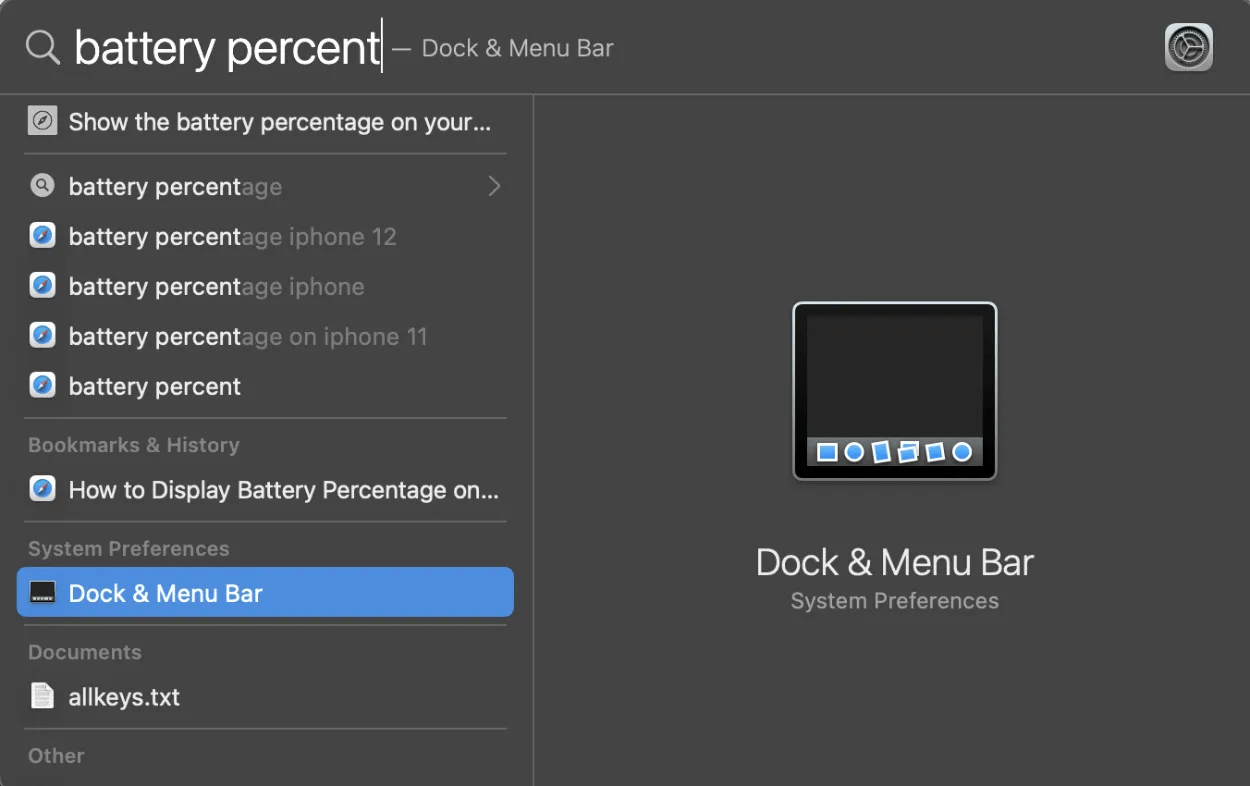Click the web search icon beside battery percentage
1250x786 pixels.
42,185
